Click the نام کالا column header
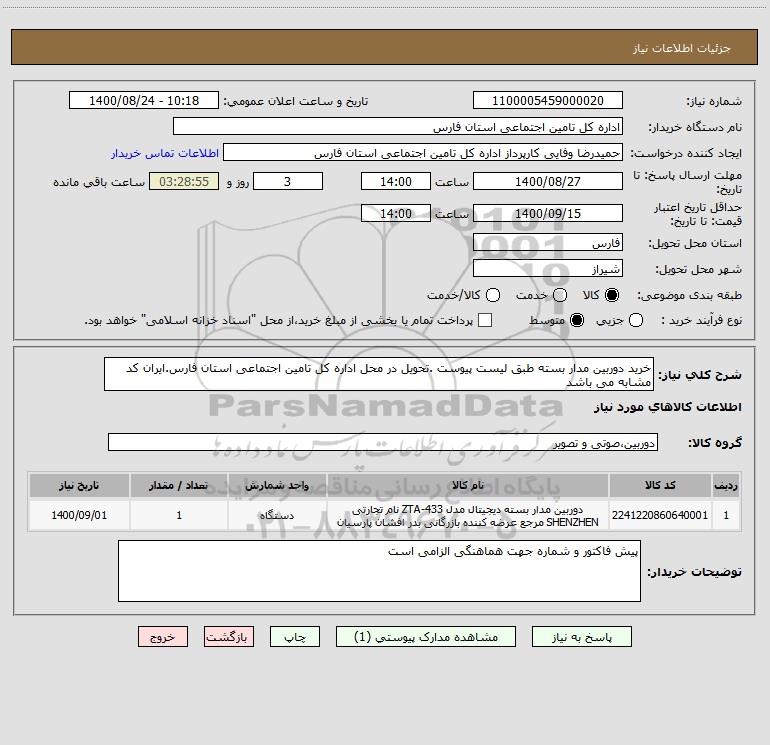This screenshot has height=745, width=770. tap(468, 485)
